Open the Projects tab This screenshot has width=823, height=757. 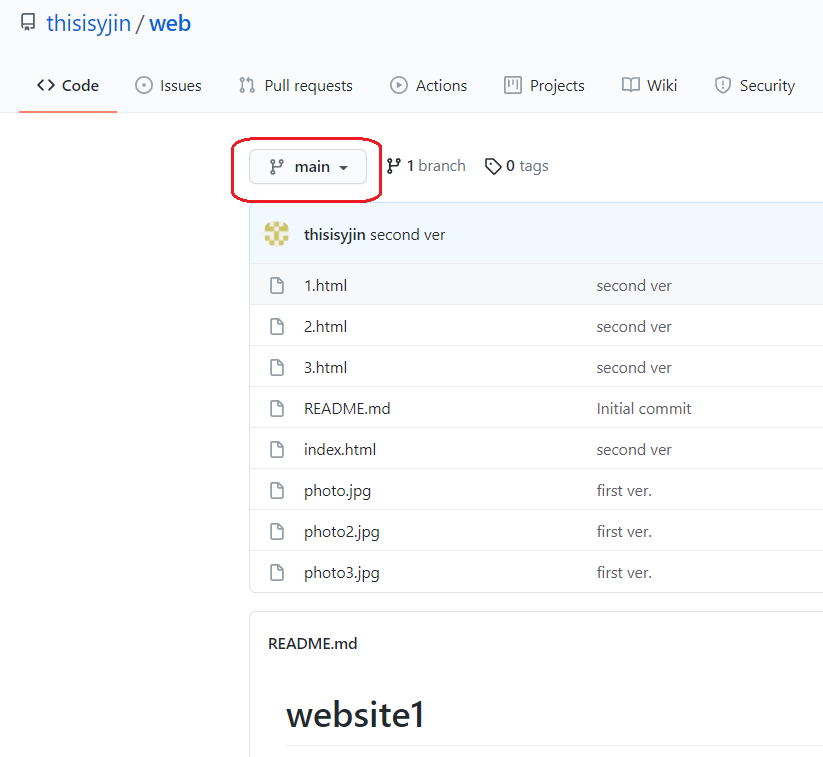[x=544, y=85]
